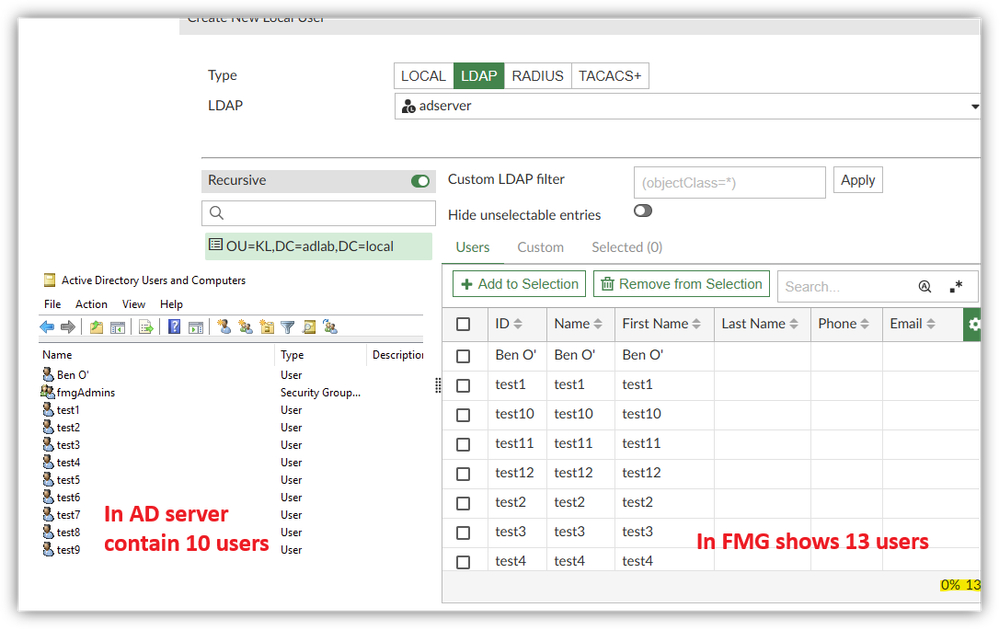Open the AD toolbar Help question-mark icon

pos(174,327)
